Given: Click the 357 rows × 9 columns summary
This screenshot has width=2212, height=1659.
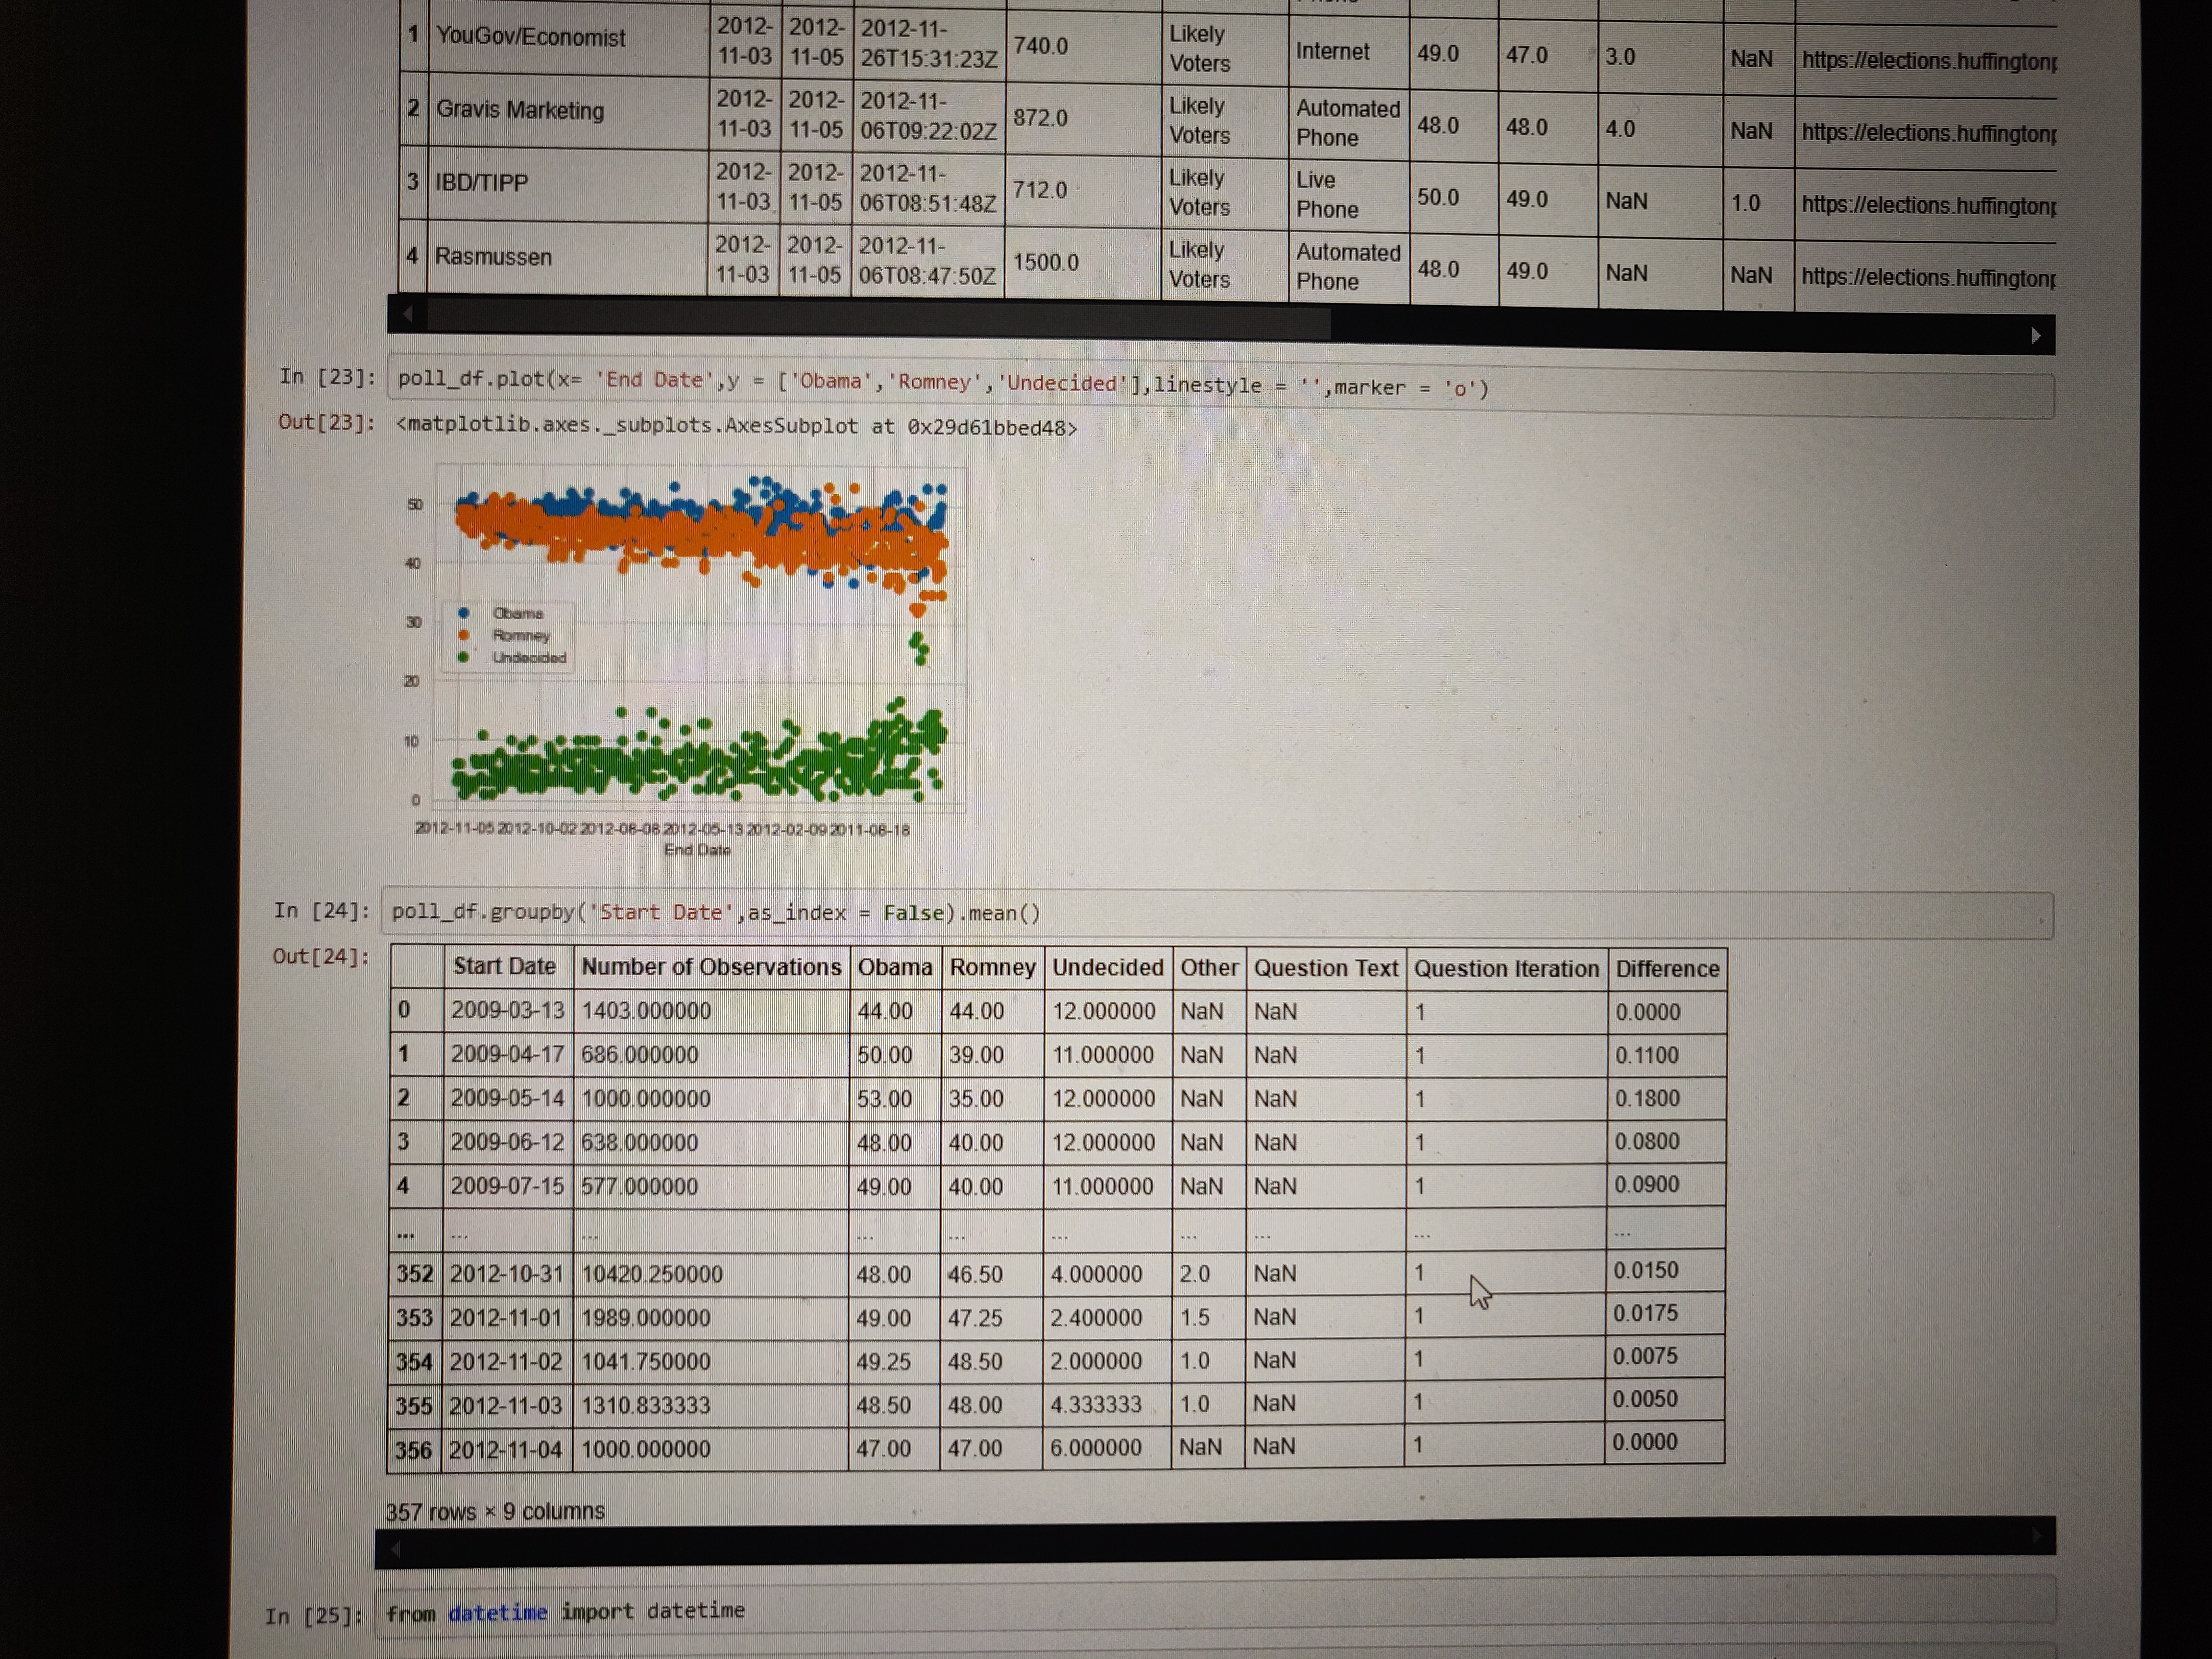Looking at the screenshot, I should 495,1511.
